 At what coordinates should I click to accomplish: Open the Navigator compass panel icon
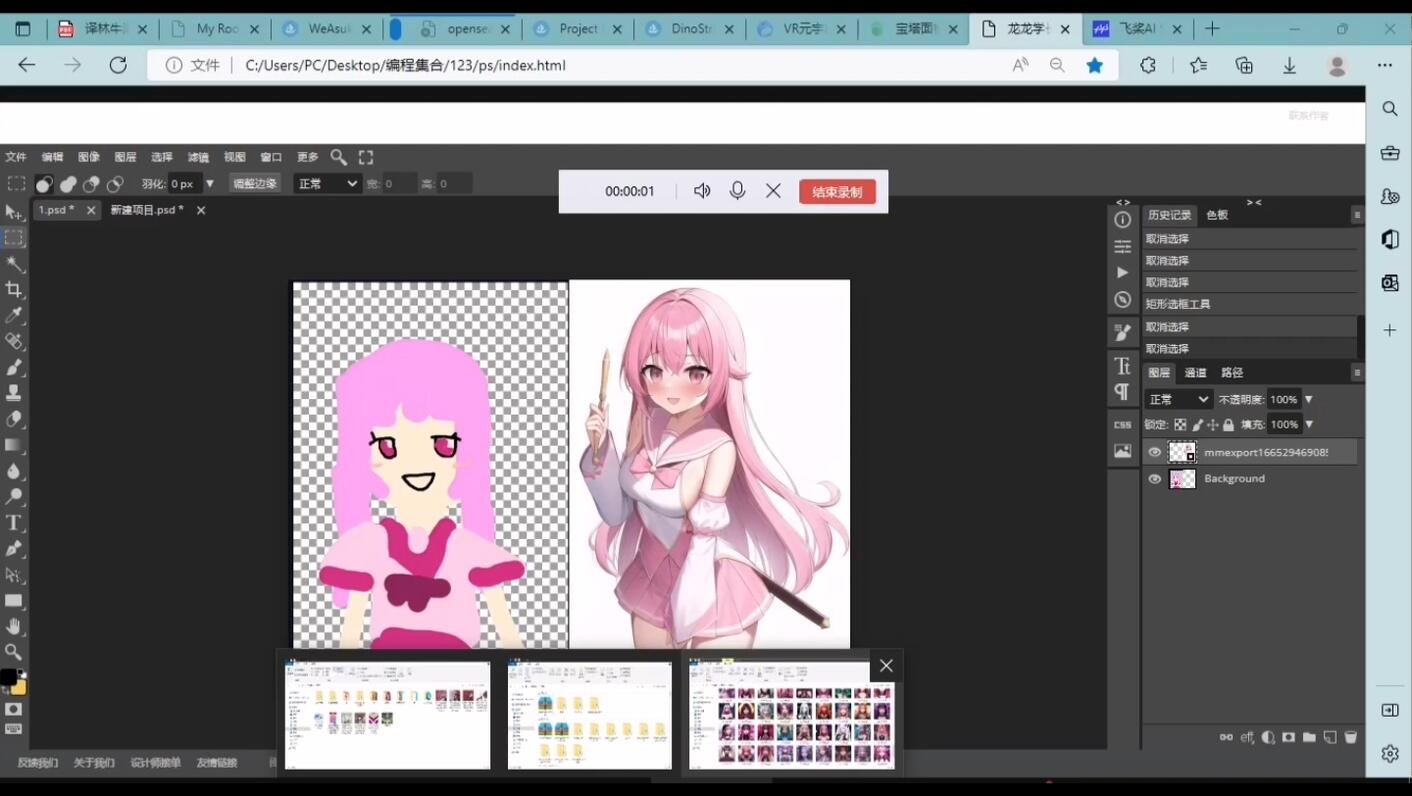click(x=1123, y=300)
